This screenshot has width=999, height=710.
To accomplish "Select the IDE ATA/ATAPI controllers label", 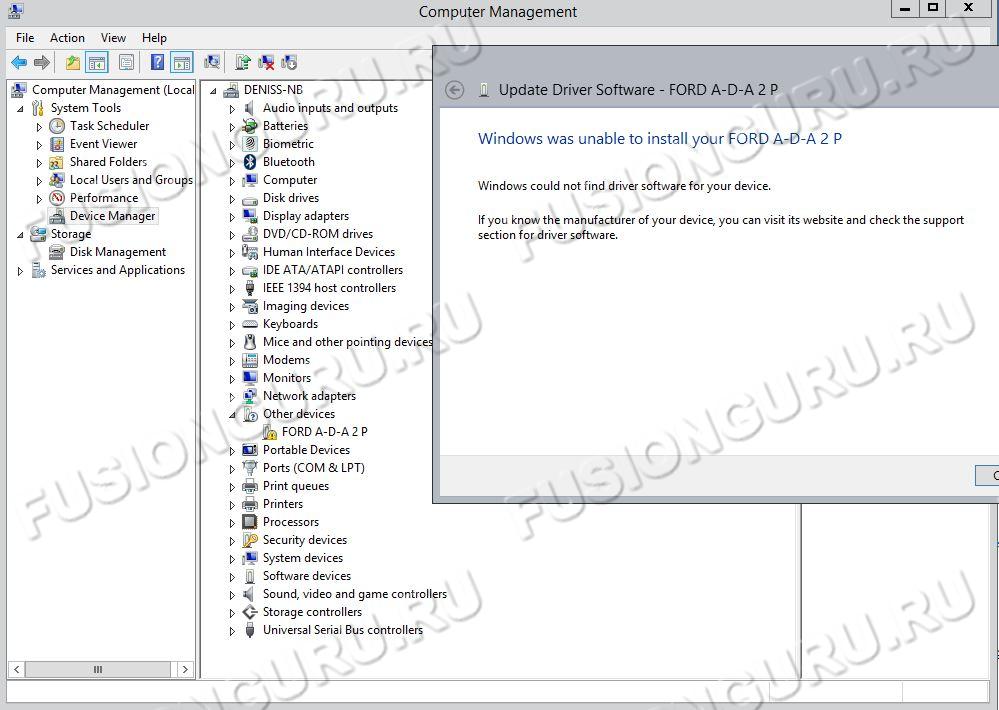I will pyautogui.click(x=333, y=270).
